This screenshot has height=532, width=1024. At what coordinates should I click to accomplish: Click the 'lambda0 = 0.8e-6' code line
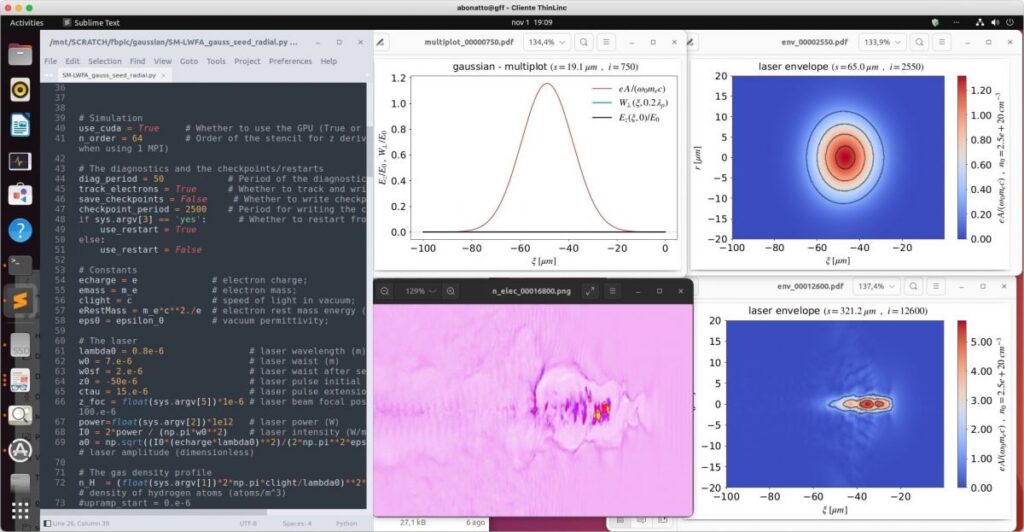[121, 351]
